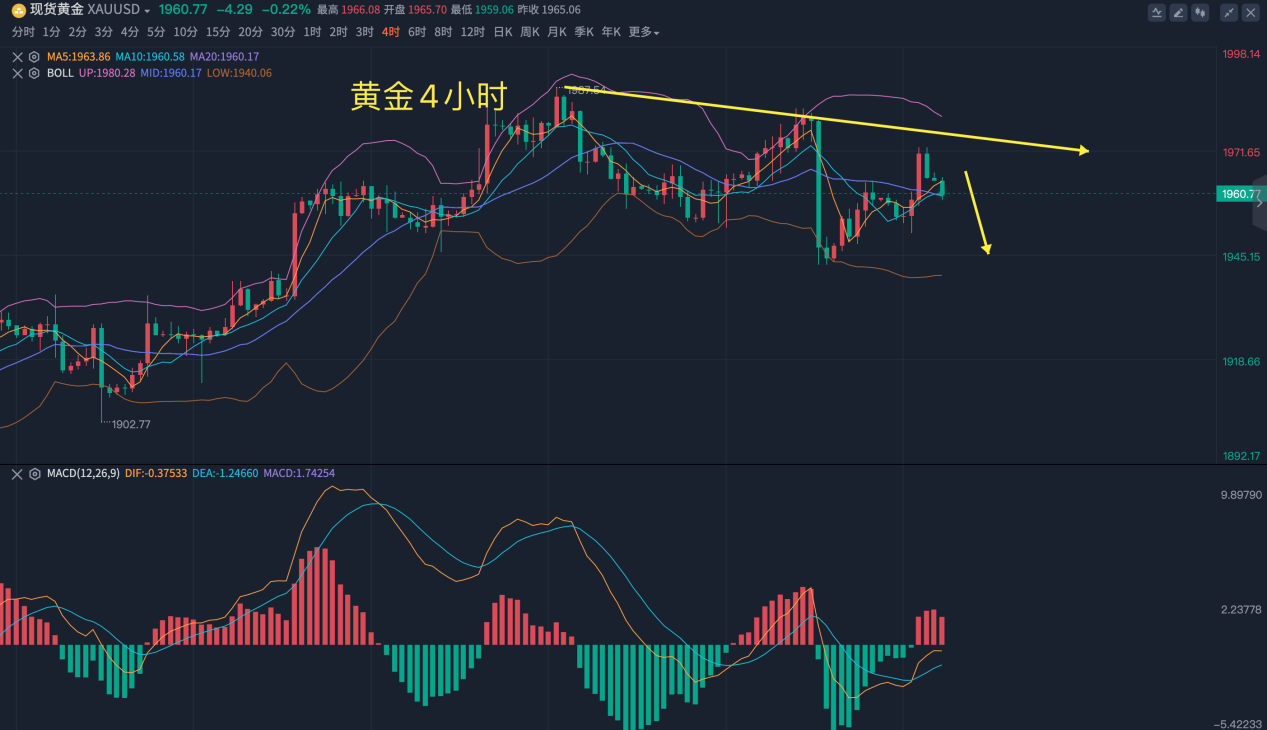Click the MA10:1960.58 indicator value
This screenshot has width=1267, height=730.
150,57
